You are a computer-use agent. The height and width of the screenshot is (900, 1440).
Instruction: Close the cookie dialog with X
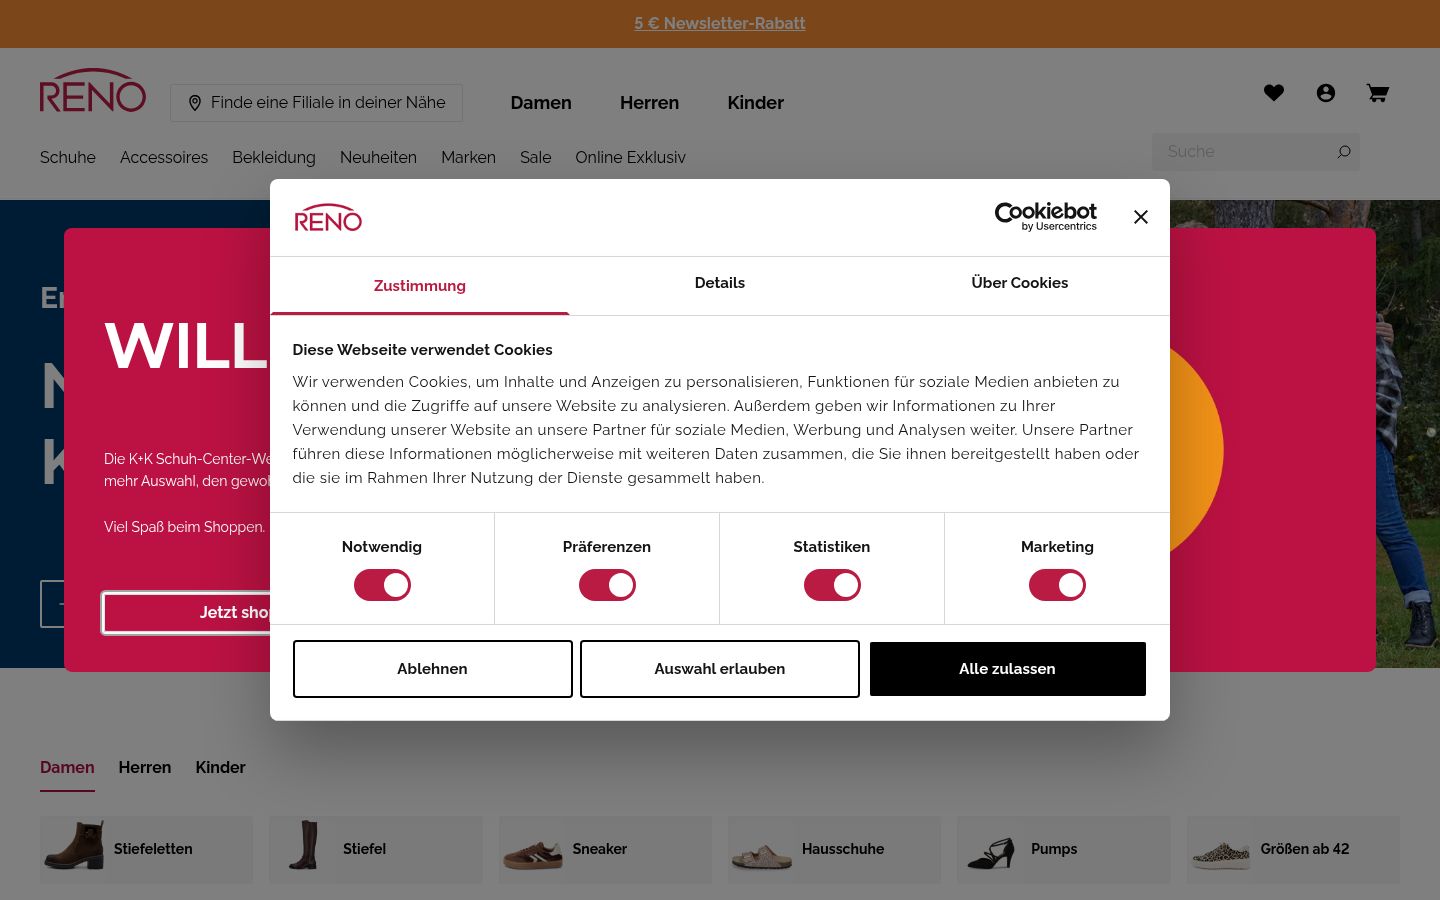point(1141,217)
